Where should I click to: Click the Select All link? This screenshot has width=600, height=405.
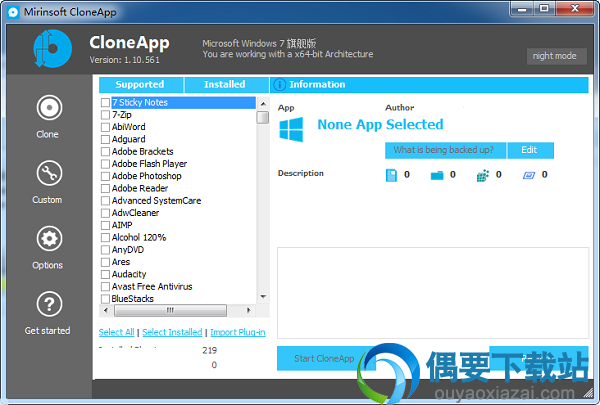[x=116, y=332]
